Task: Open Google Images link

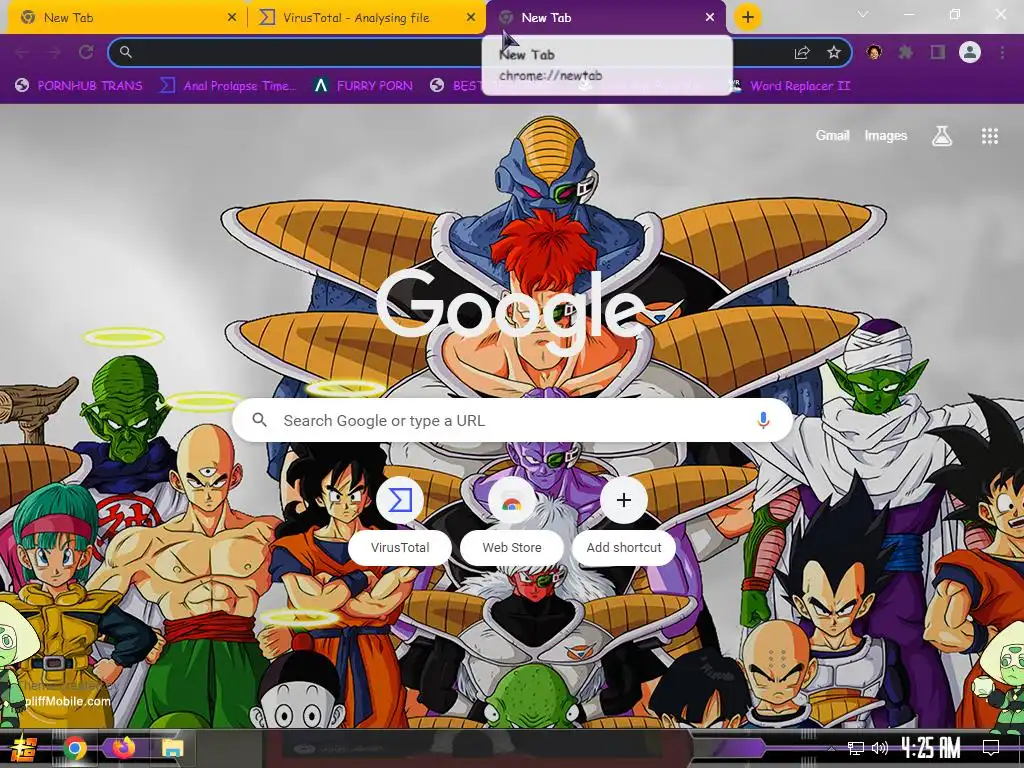Action: (x=886, y=135)
